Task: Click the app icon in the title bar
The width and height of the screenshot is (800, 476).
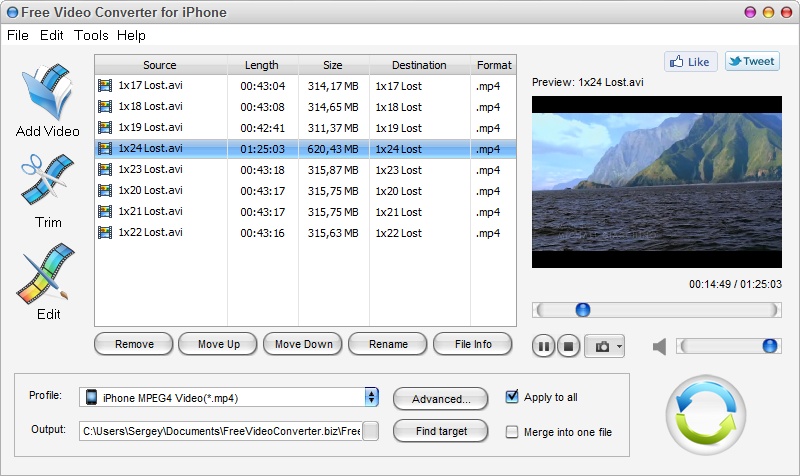Action: pyautogui.click(x=12, y=12)
